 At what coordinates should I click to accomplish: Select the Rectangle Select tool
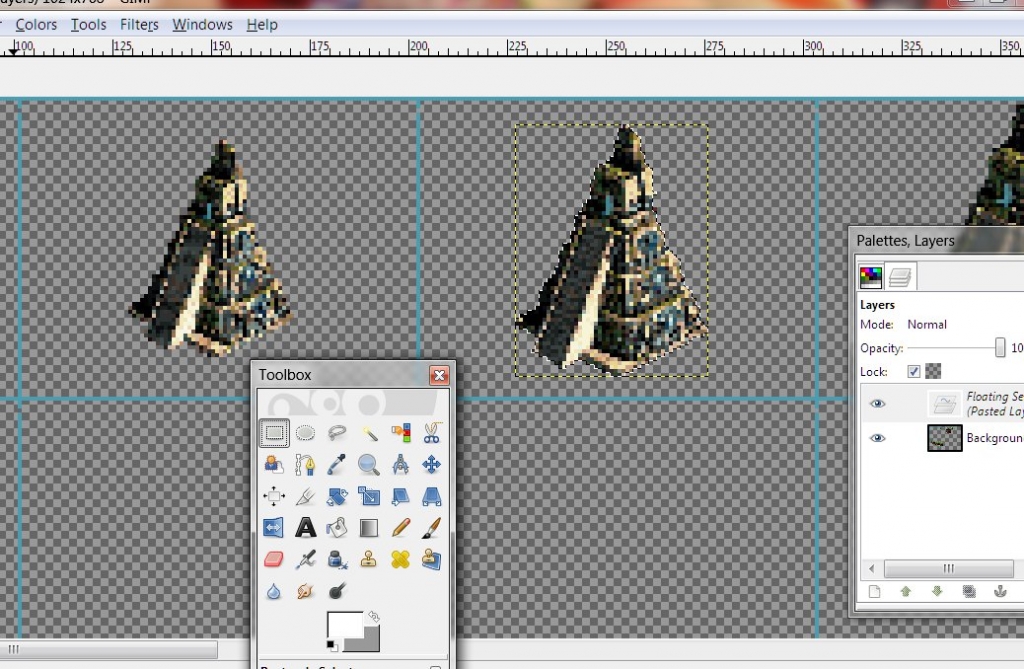click(274, 433)
